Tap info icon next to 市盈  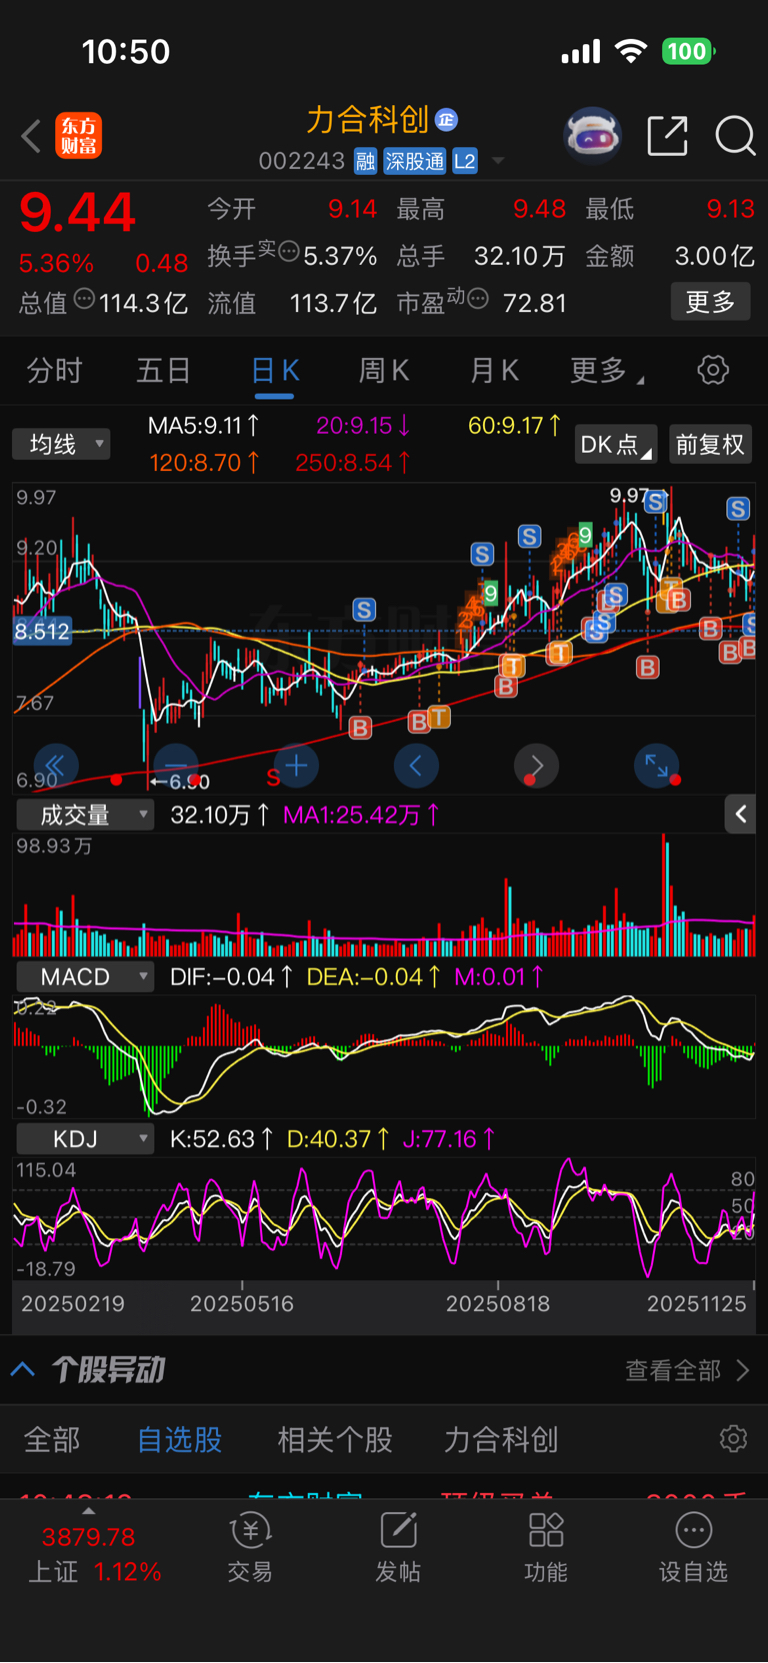pos(478,298)
